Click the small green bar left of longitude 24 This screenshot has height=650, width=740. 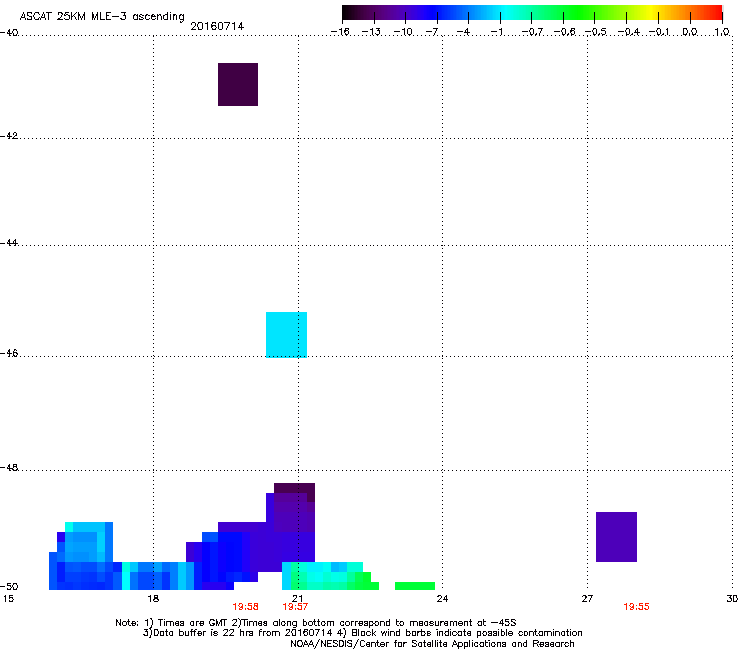coord(415,586)
